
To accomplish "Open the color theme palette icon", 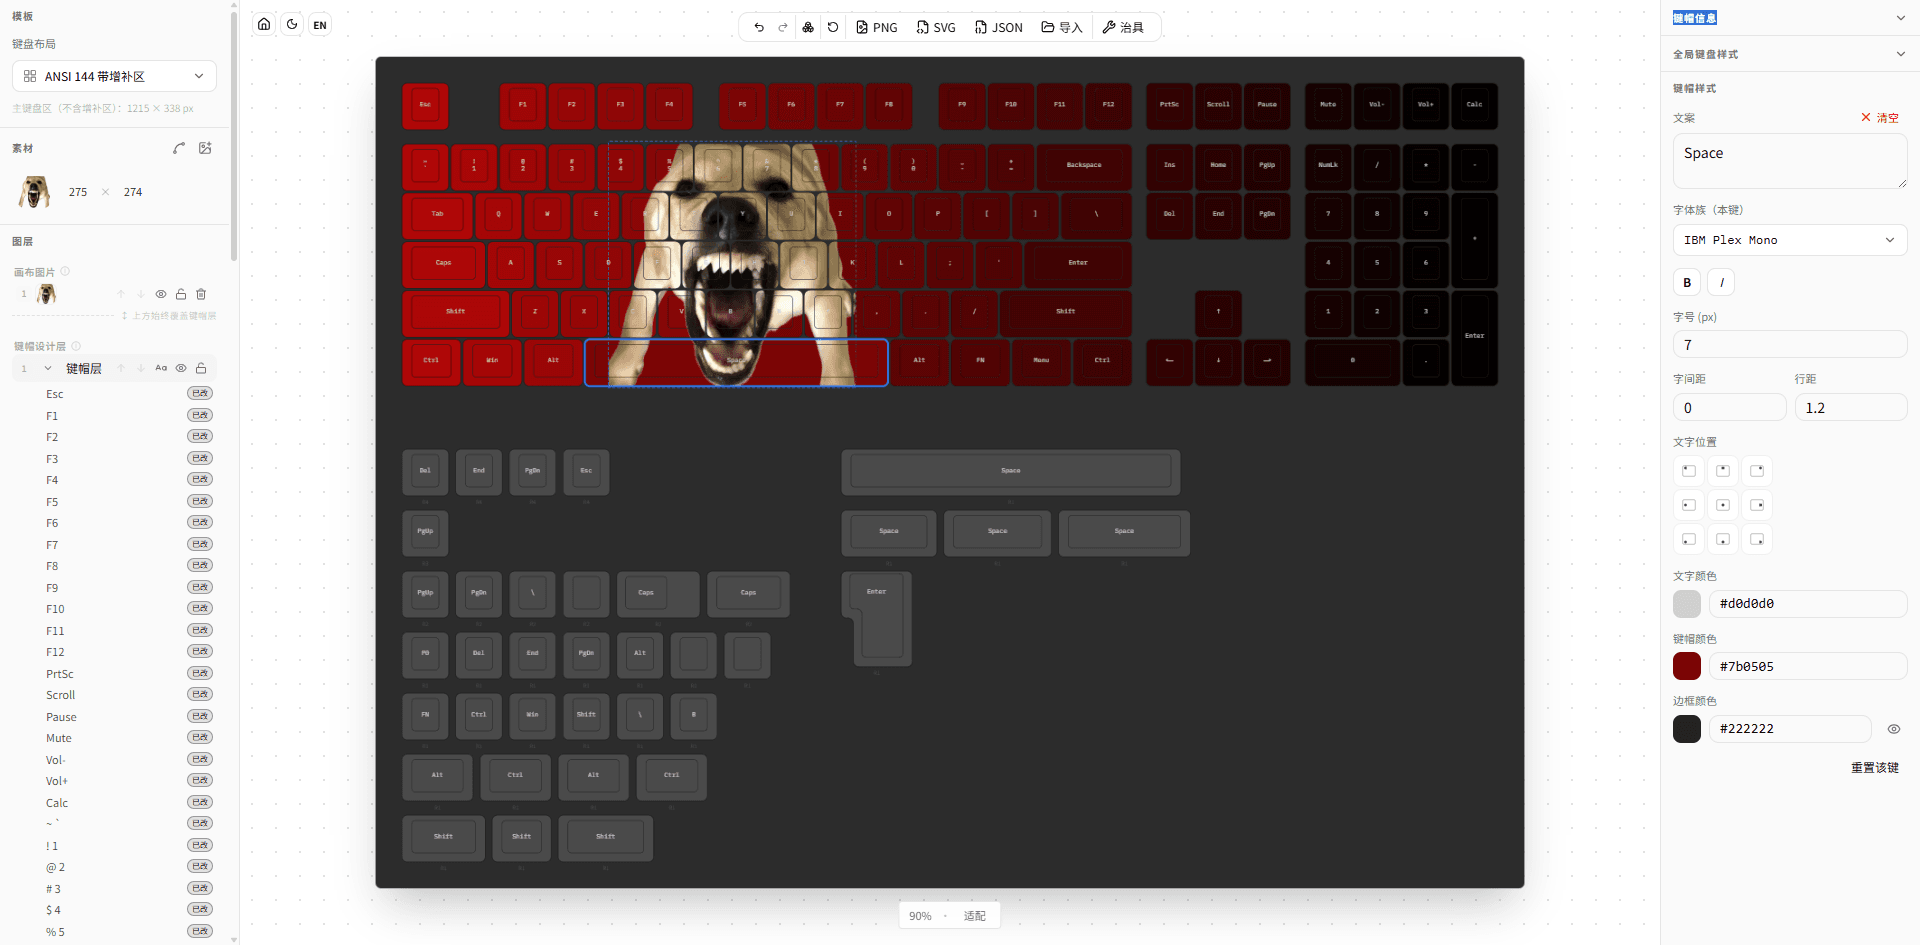I will 808,27.
